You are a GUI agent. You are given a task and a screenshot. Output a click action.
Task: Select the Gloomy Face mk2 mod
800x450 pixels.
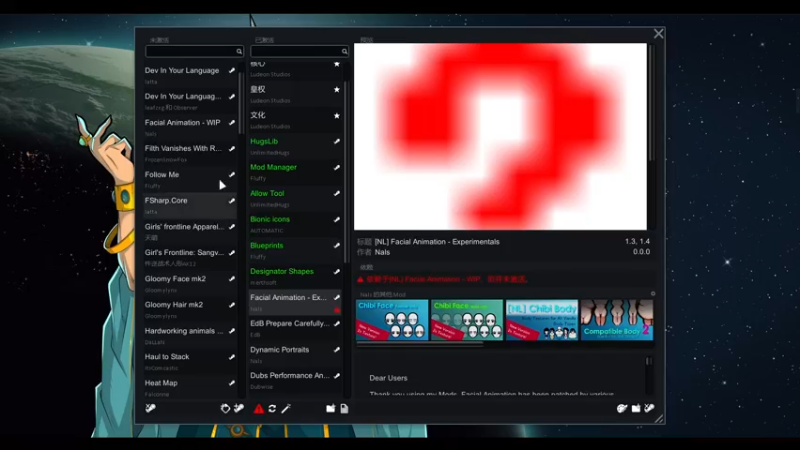(190, 283)
